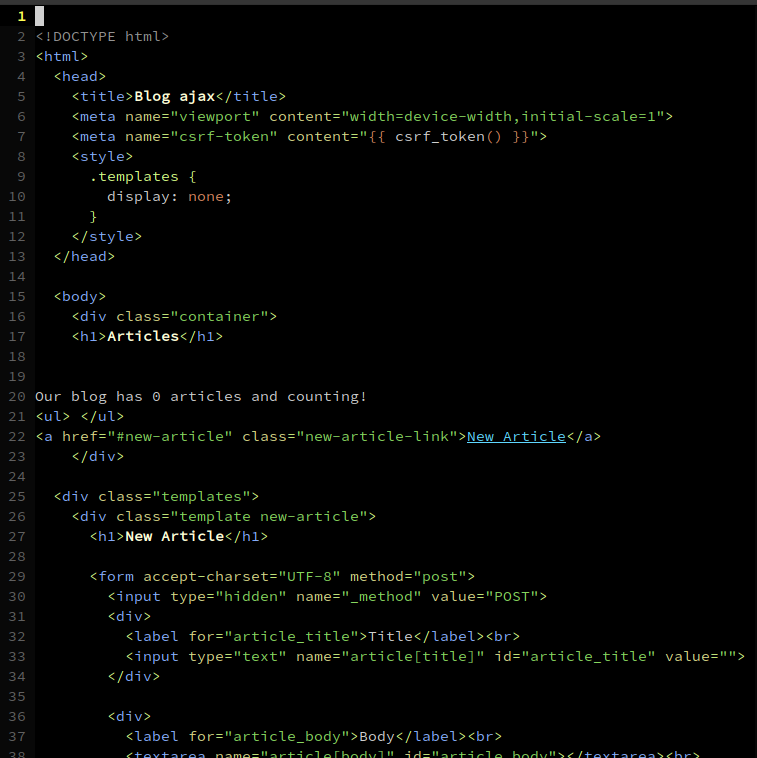The width and height of the screenshot is (757, 758).
Task: Click line number 20 in the gutter
Action: pos(17,396)
